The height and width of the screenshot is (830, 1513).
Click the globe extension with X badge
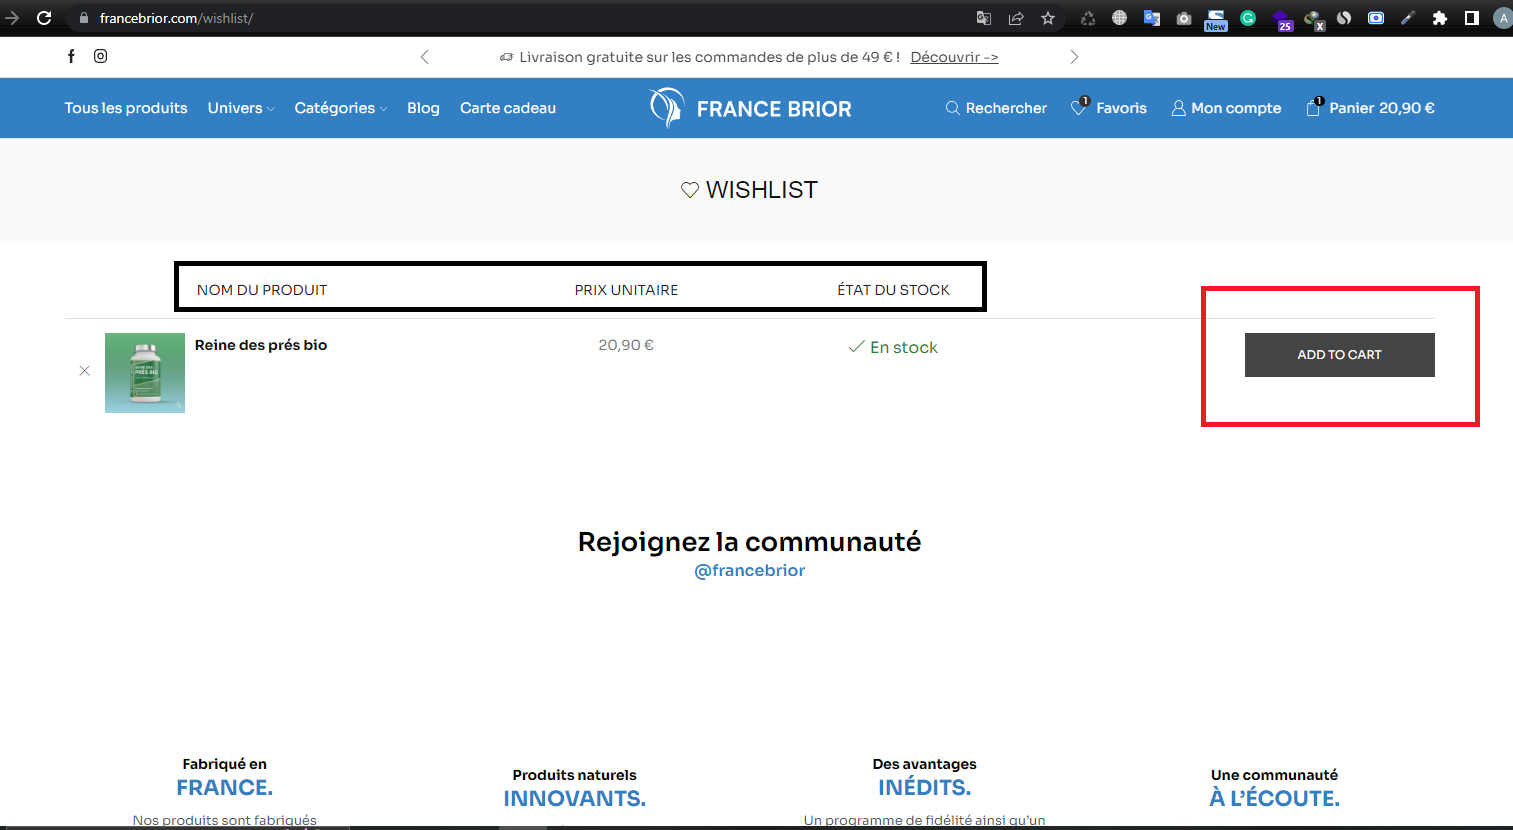tap(1314, 20)
